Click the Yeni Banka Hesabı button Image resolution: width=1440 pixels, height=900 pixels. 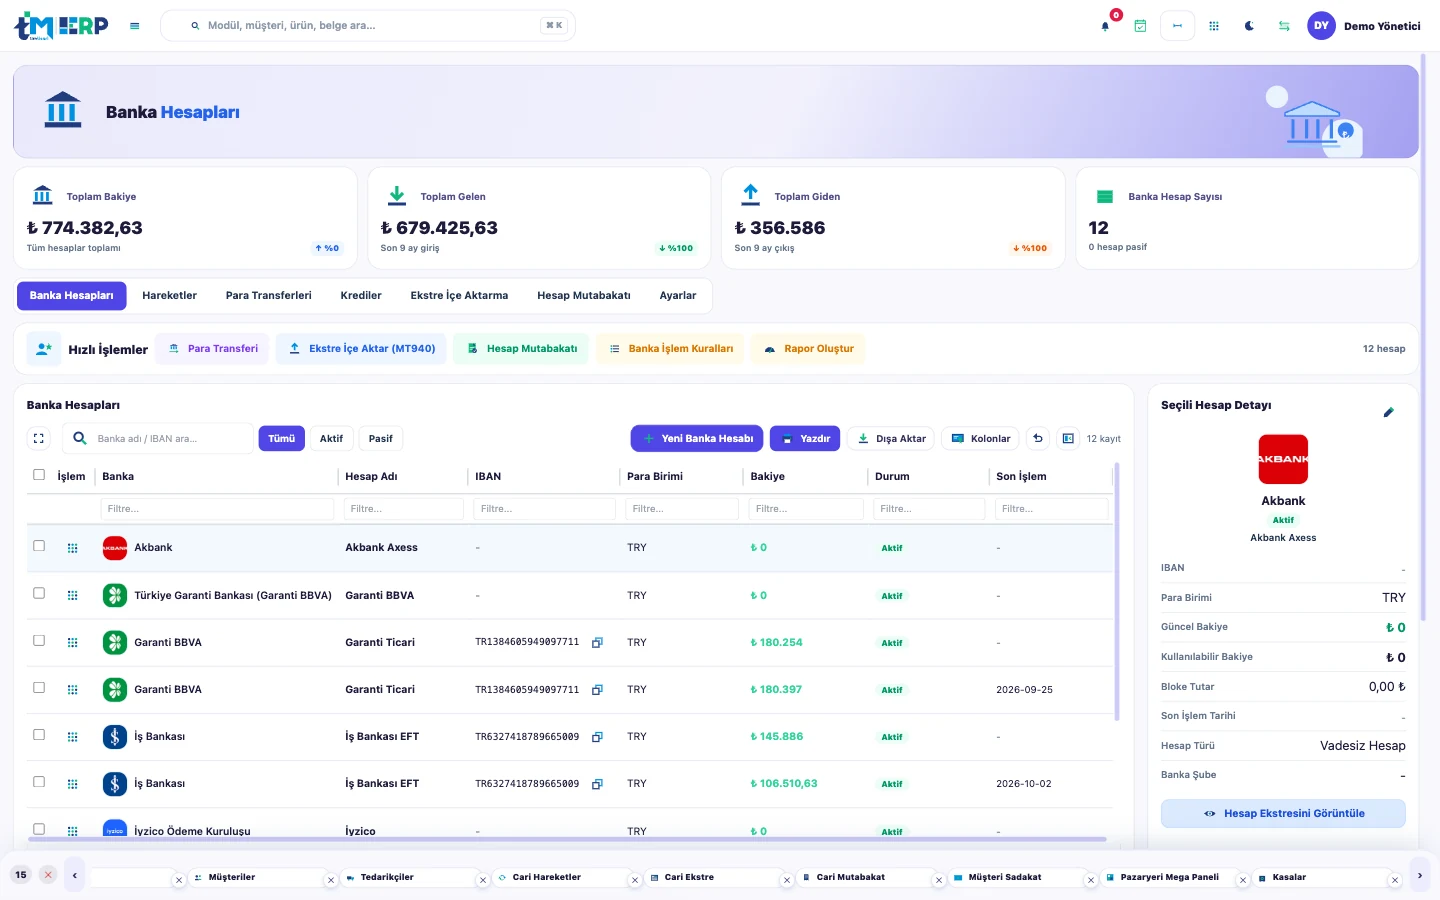tap(697, 438)
